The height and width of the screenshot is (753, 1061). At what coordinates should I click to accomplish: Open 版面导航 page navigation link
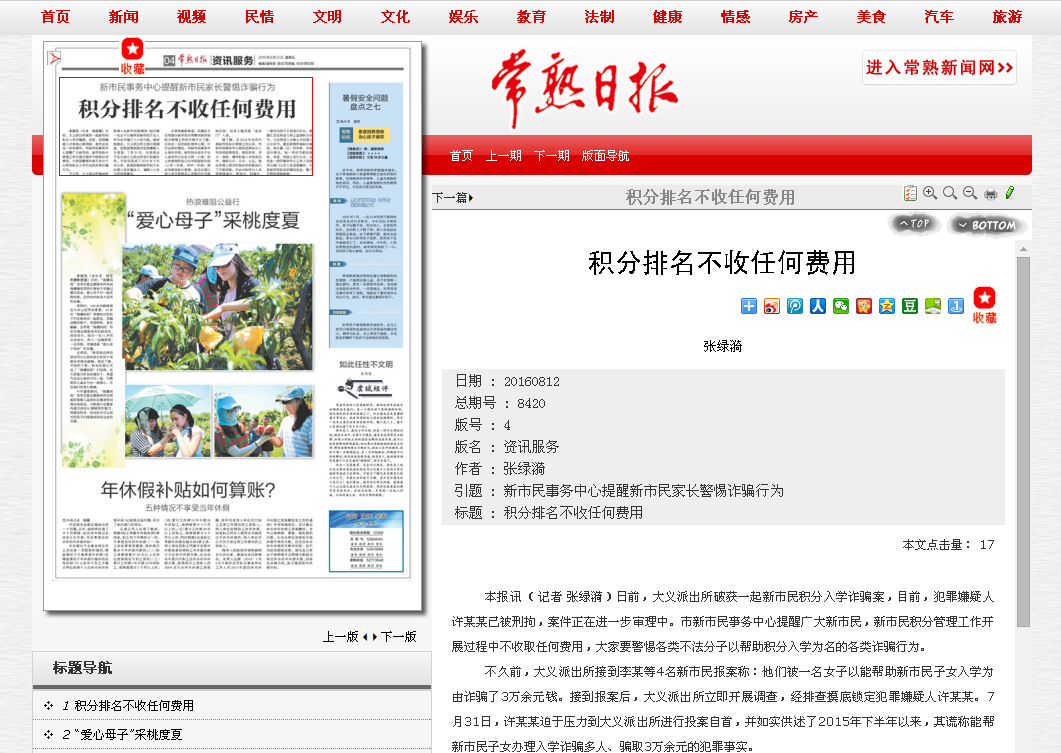pyautogui.click(x=606, y=156)
